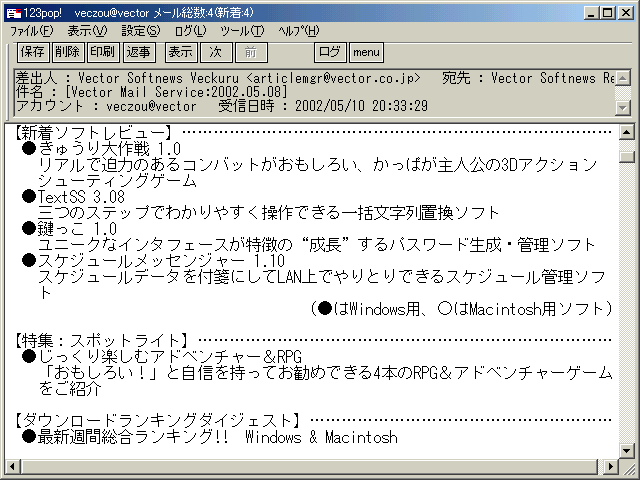Click the menu toolbar button
640x480 pixels.
(366, 52)
